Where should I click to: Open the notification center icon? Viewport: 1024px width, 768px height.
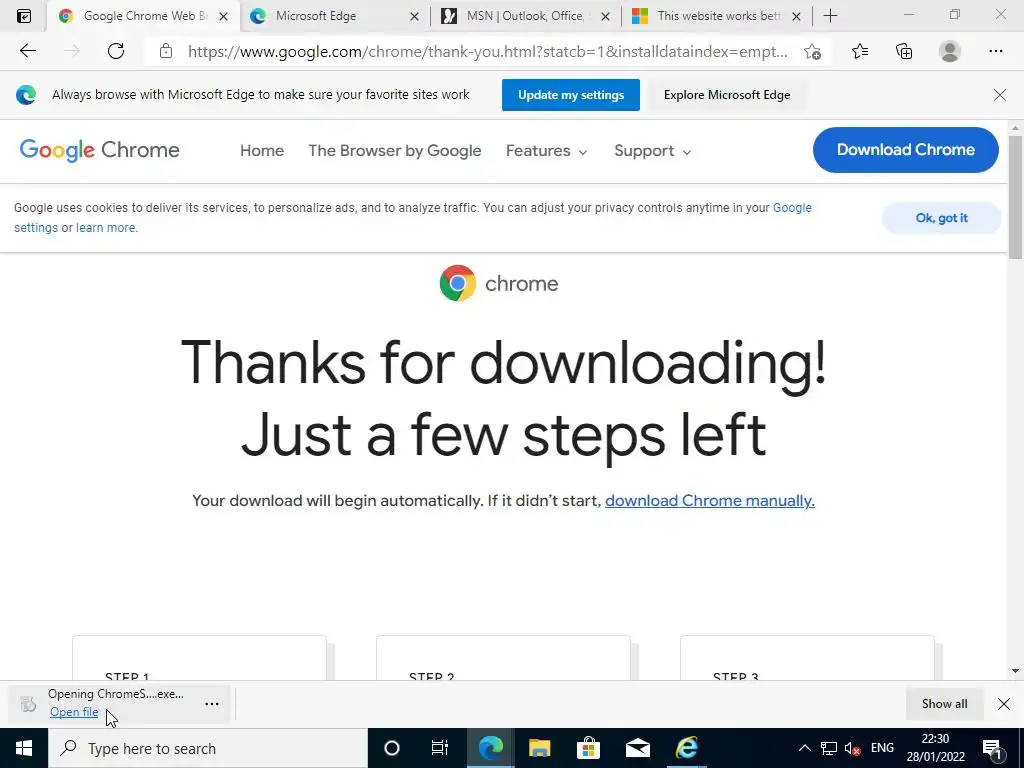(x=992, y=748)
